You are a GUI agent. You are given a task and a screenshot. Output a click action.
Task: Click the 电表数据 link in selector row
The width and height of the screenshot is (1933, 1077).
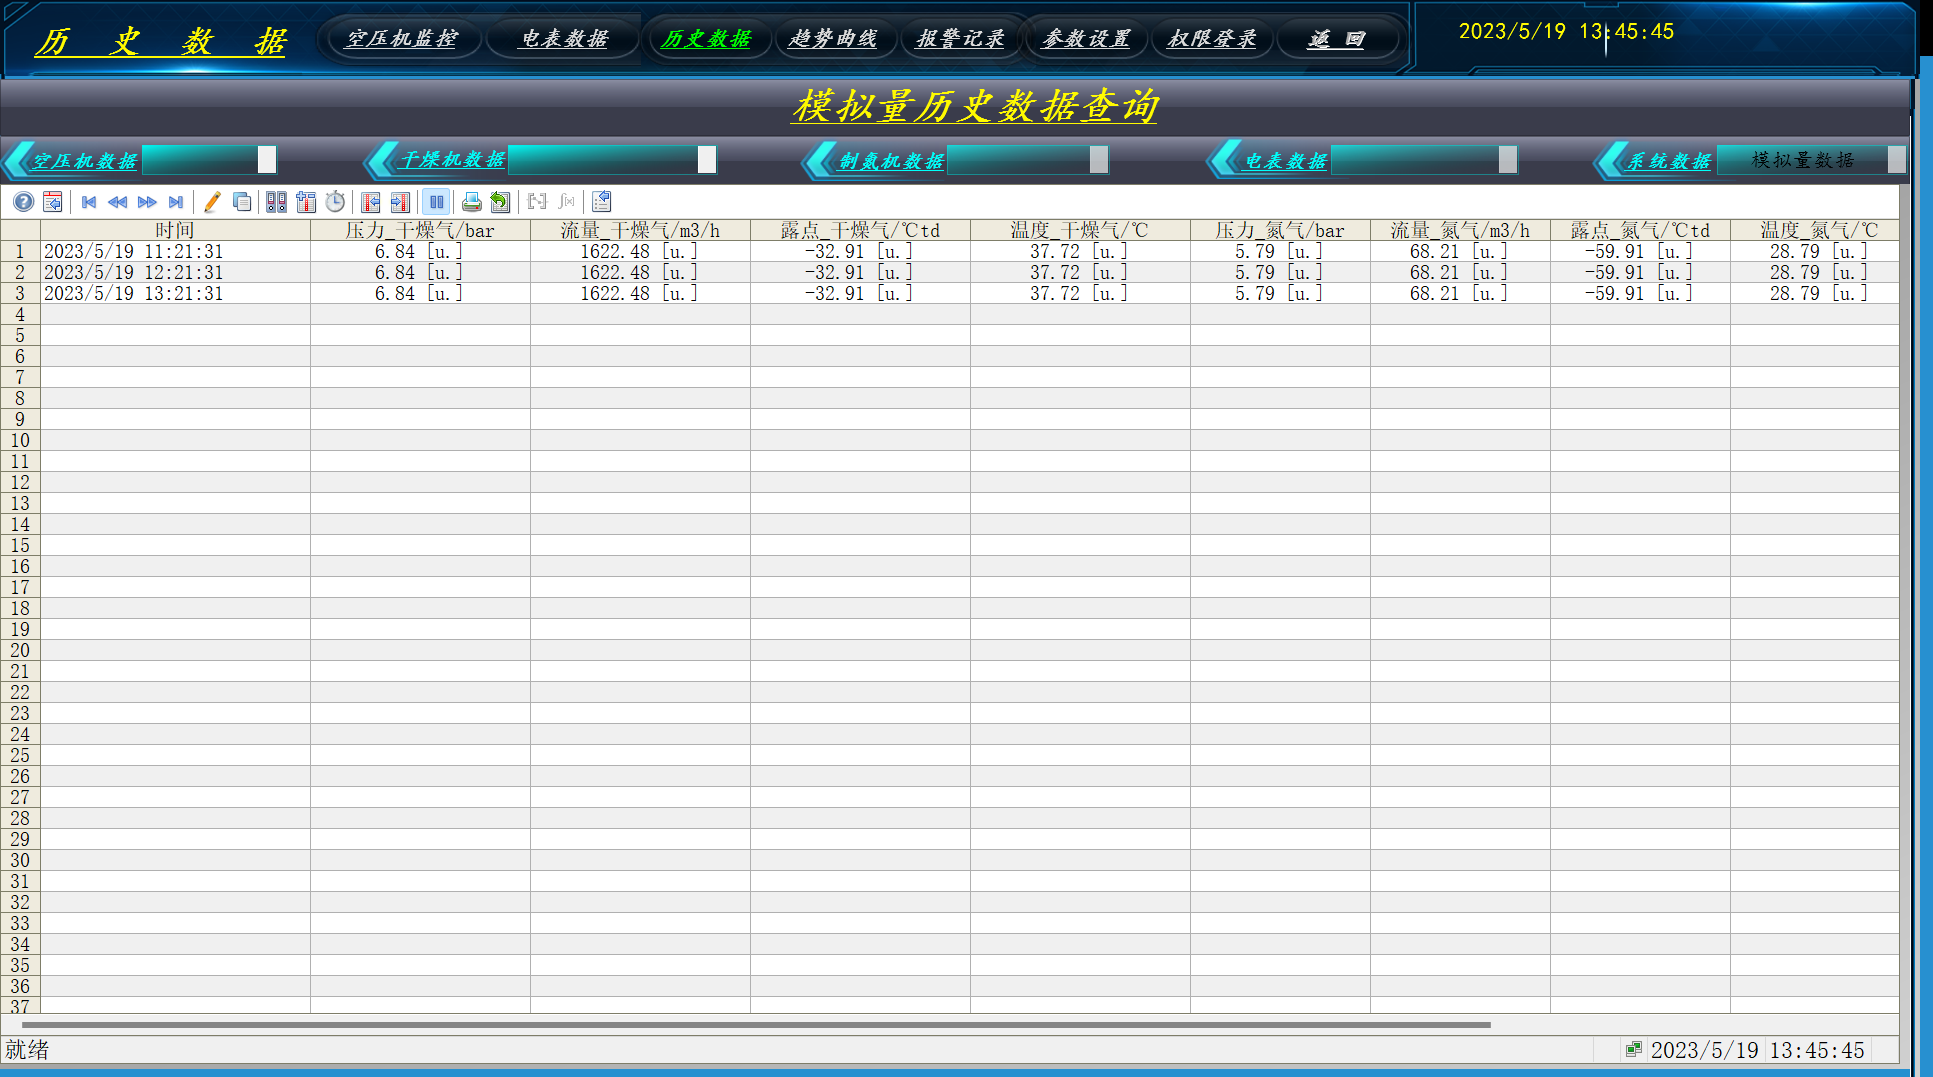[x=1286, y=161]
